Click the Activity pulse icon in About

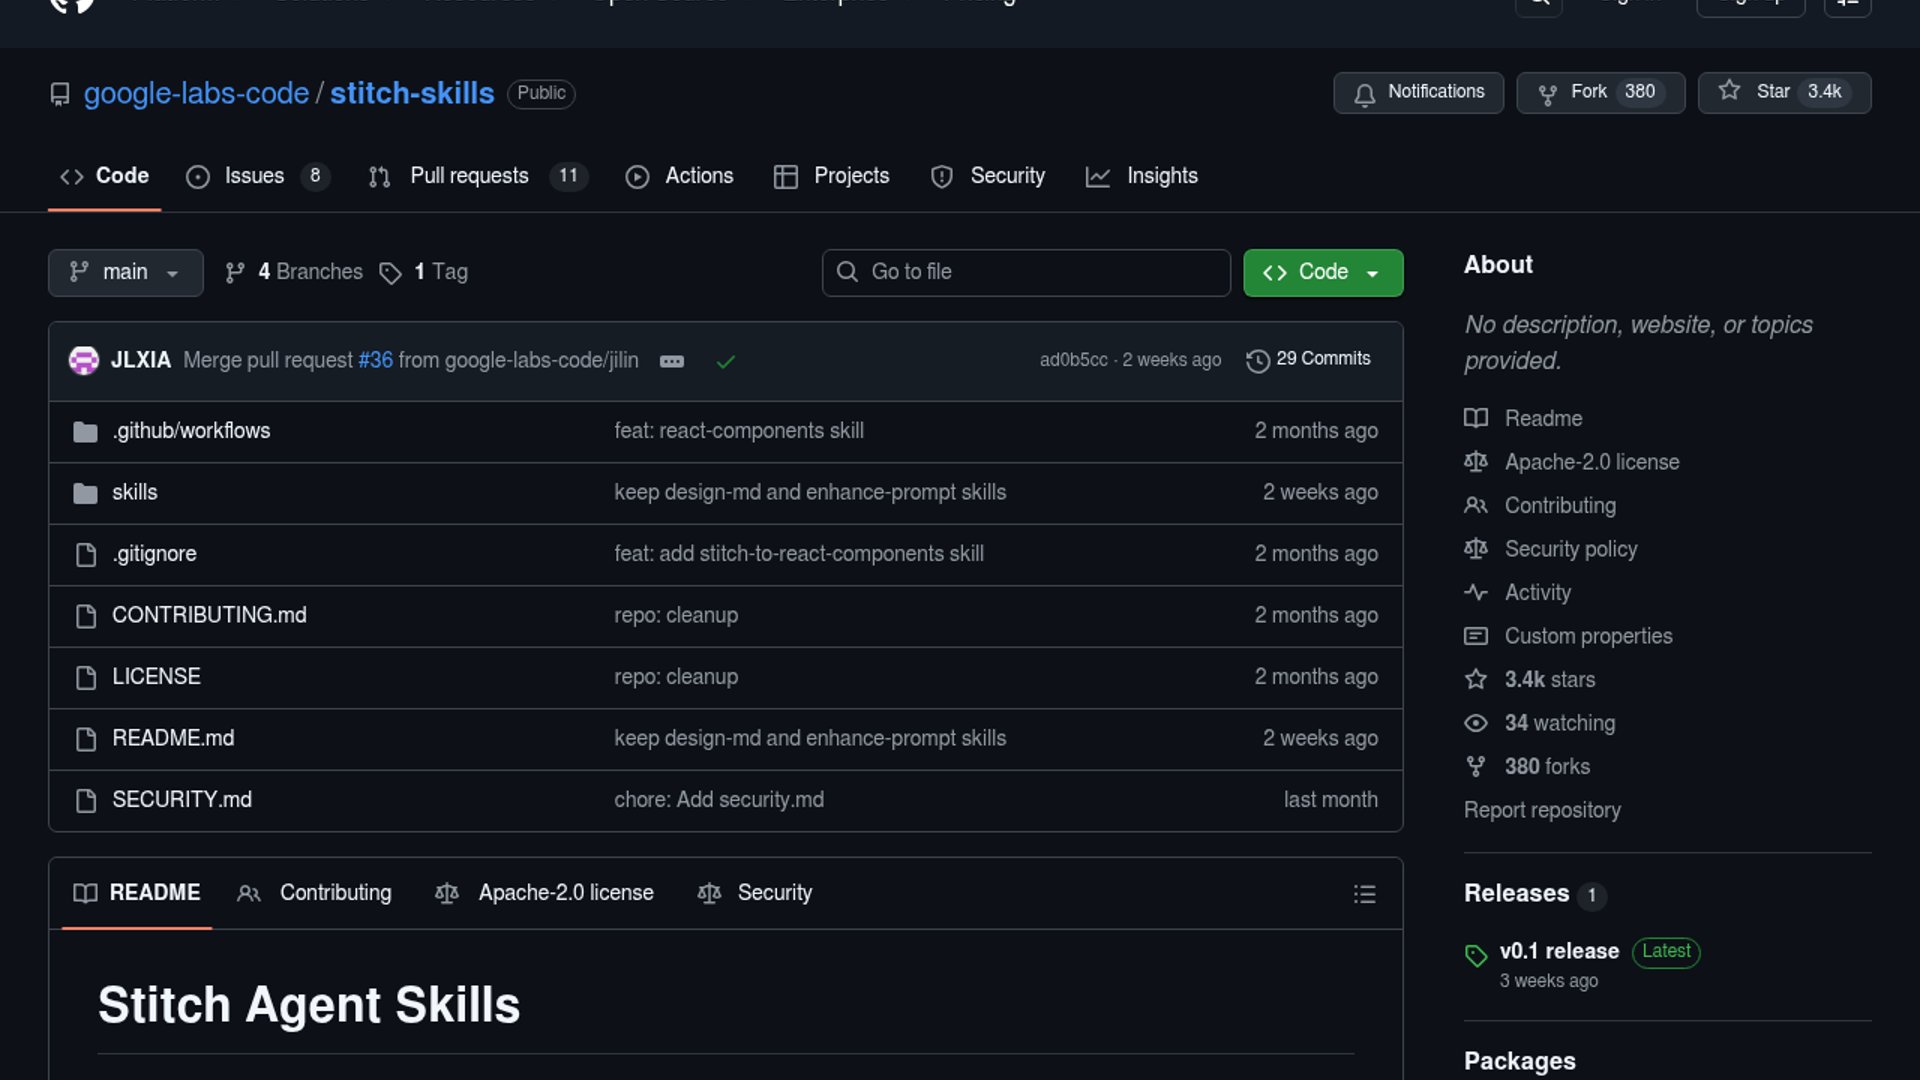click(x=1476, y=592)
